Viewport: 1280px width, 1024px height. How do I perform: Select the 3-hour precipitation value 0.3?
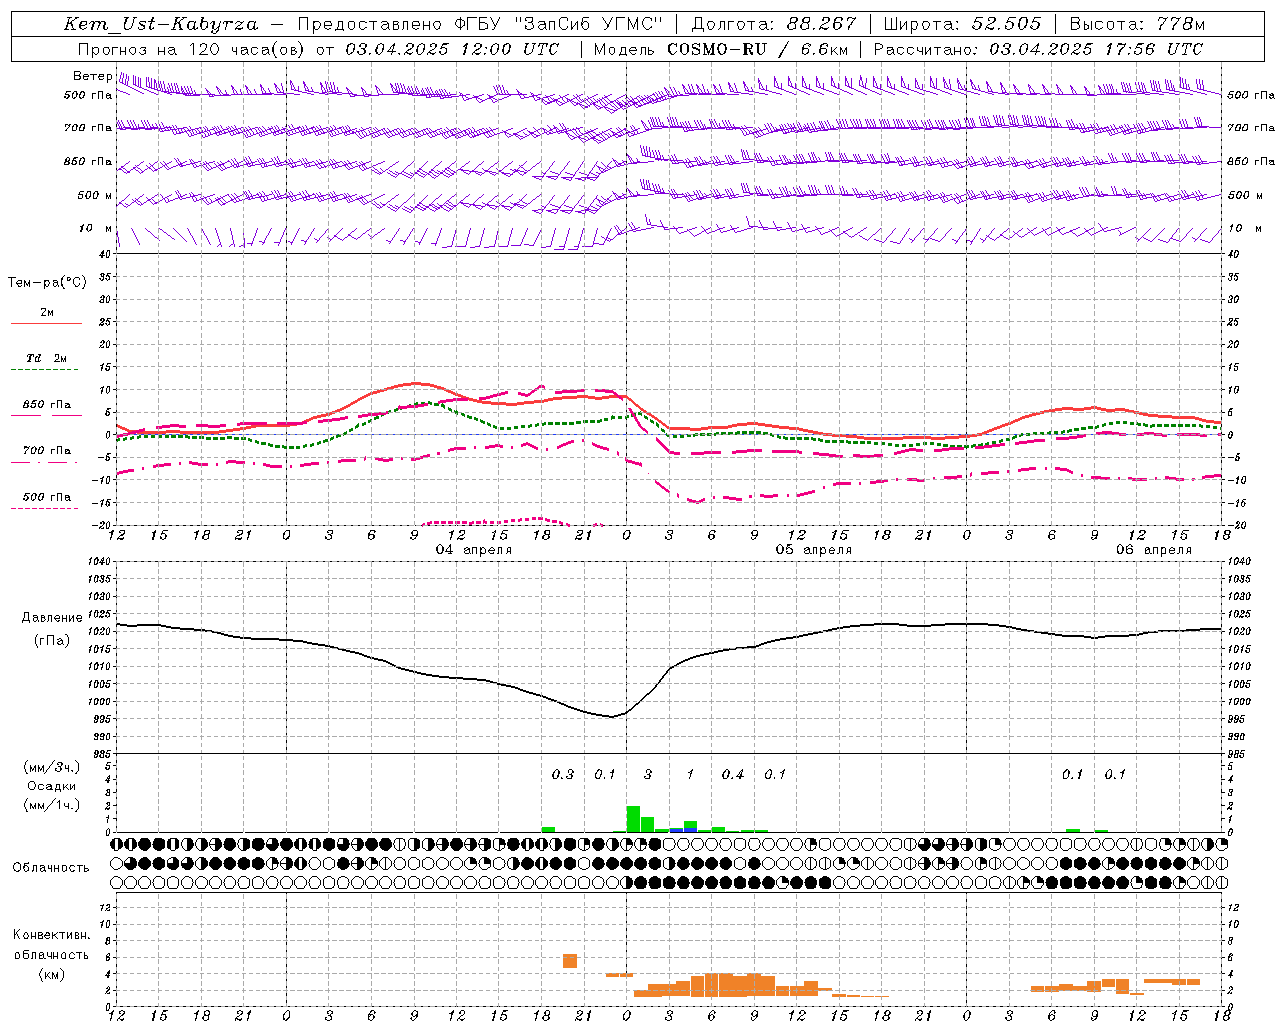tap(563, 774)
